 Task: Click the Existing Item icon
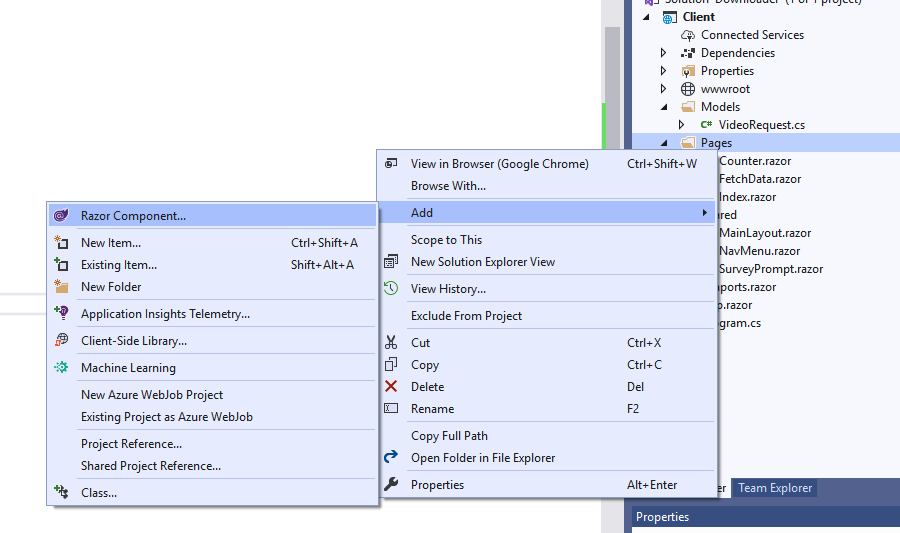pyautogui.click(x=61, y=264)
